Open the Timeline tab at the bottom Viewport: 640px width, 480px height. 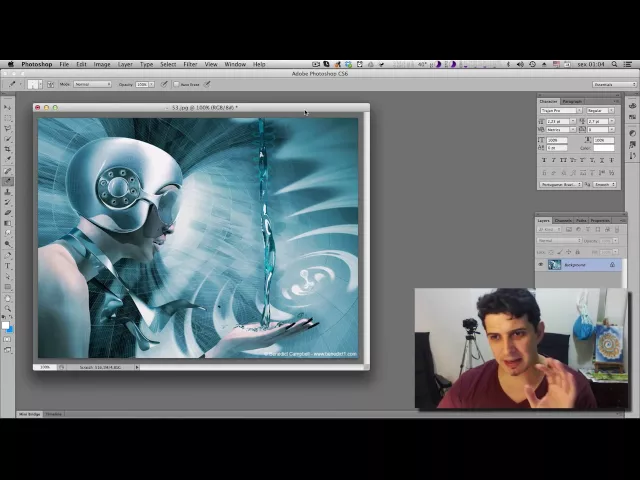pyautogui.click(x=53, y=414)
